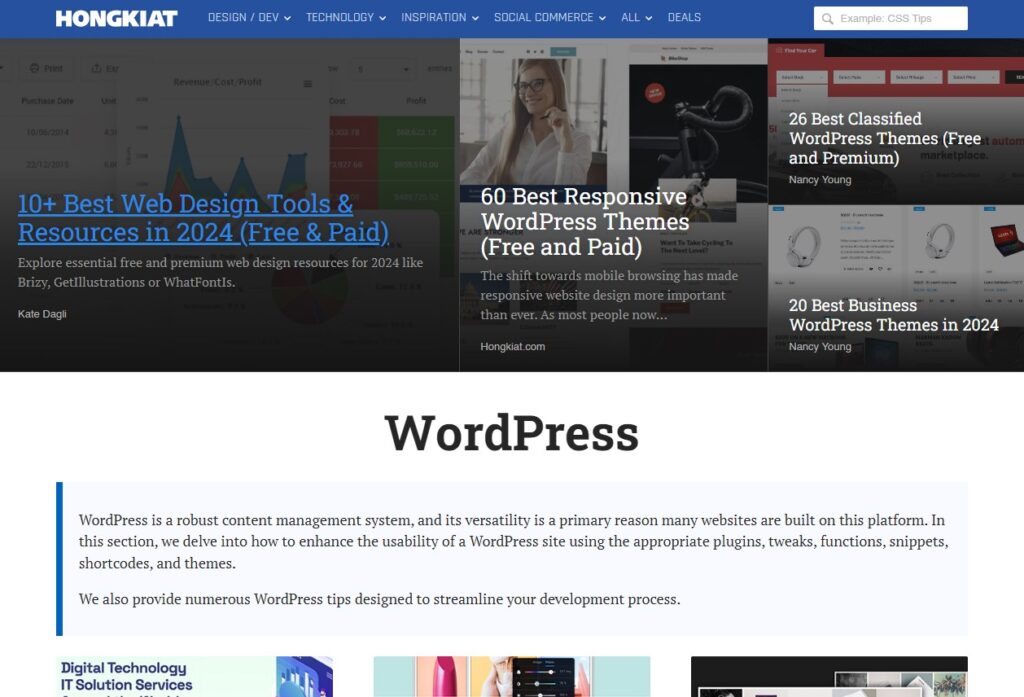
Task: Click the WordPress page heading
Action: pos(511,432)
